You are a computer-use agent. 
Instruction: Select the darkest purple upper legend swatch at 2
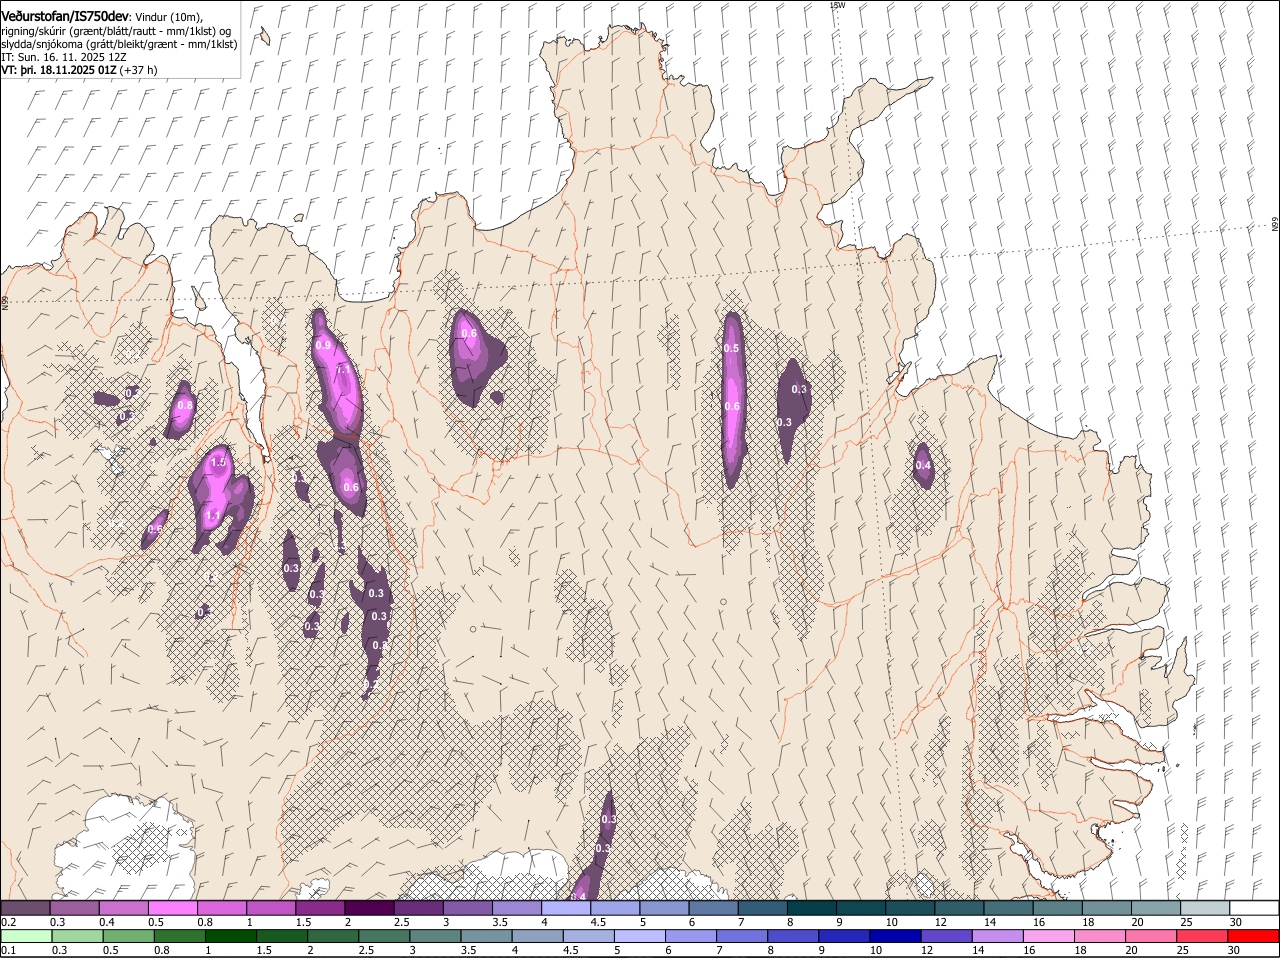point(369,908)
